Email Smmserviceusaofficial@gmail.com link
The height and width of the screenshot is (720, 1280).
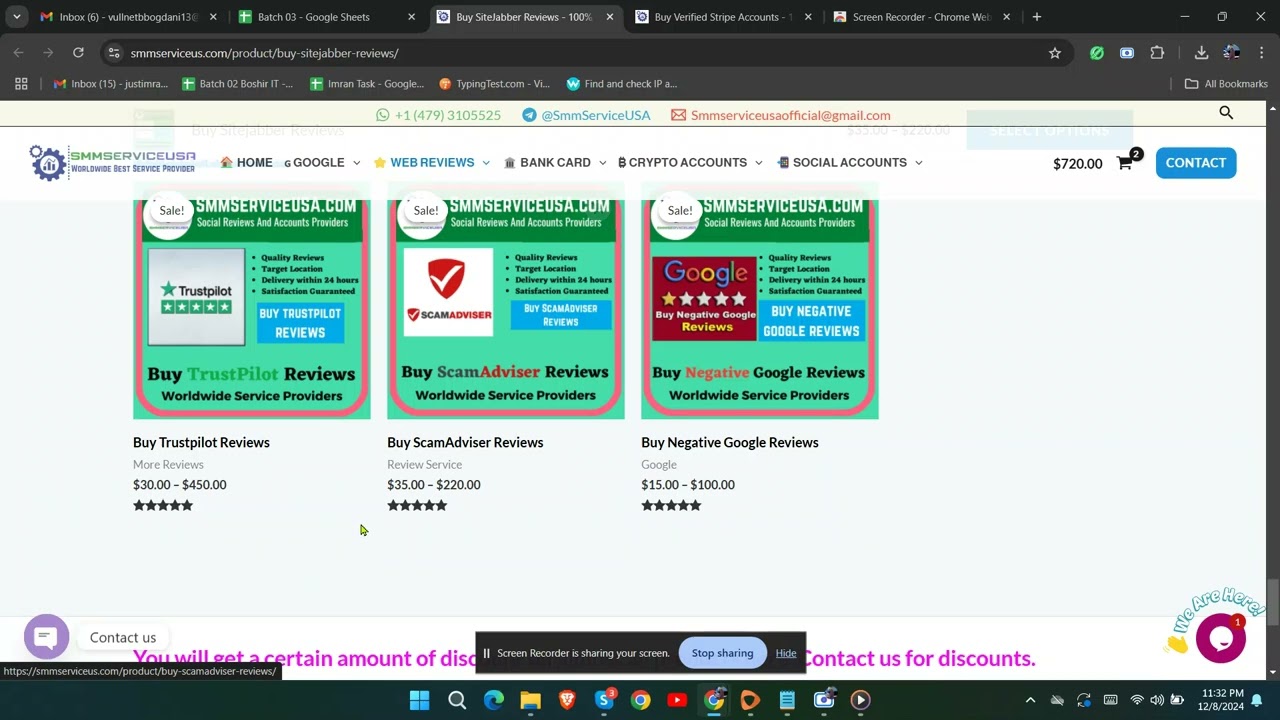coord(781,115)
